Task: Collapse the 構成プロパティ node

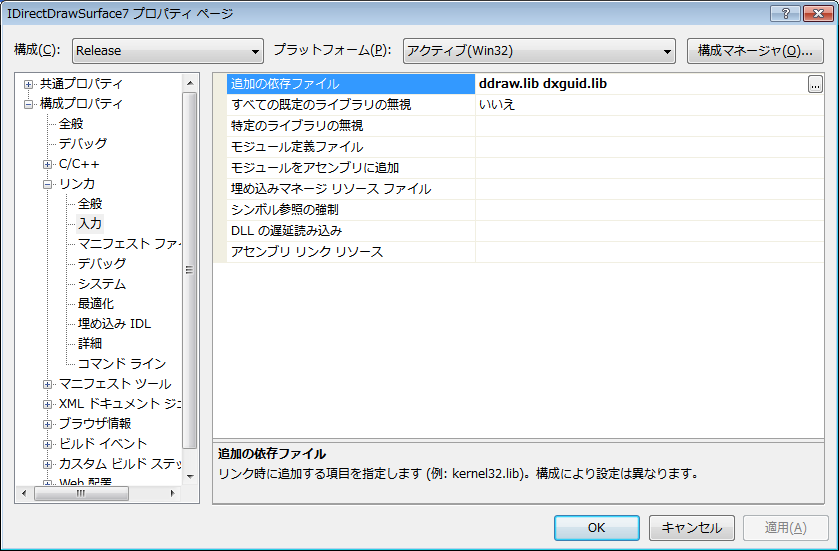Action: 28,104
